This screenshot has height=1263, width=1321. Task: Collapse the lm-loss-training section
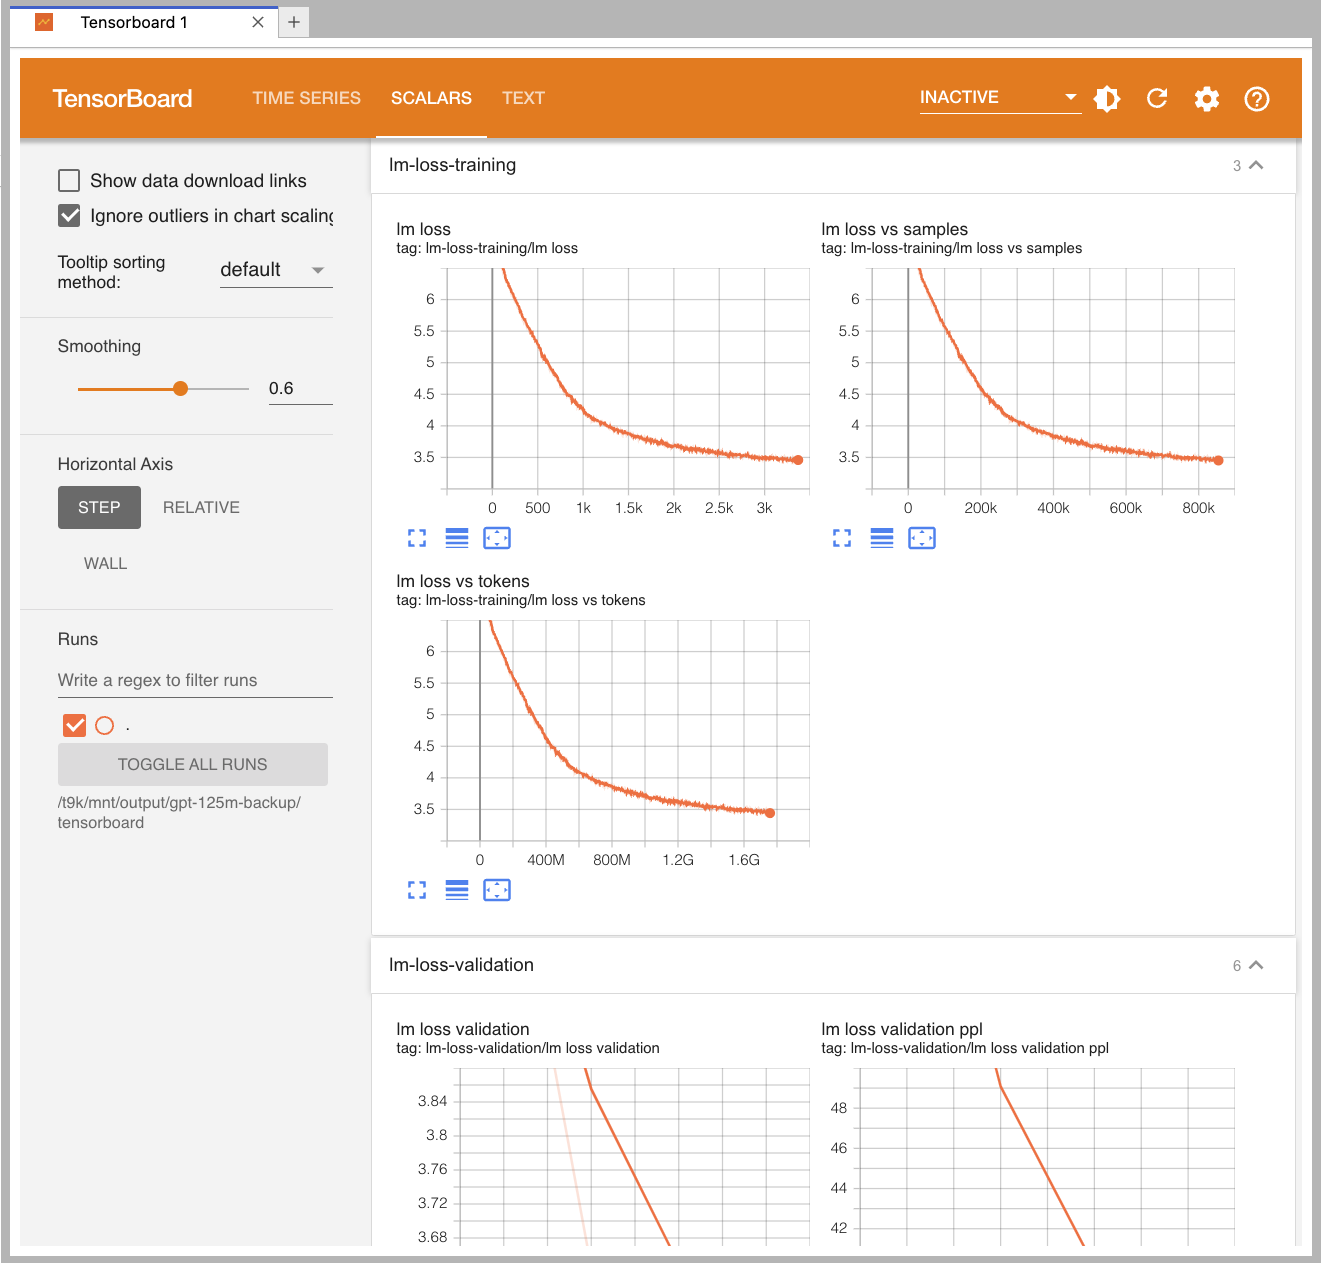pos(1257,165)
